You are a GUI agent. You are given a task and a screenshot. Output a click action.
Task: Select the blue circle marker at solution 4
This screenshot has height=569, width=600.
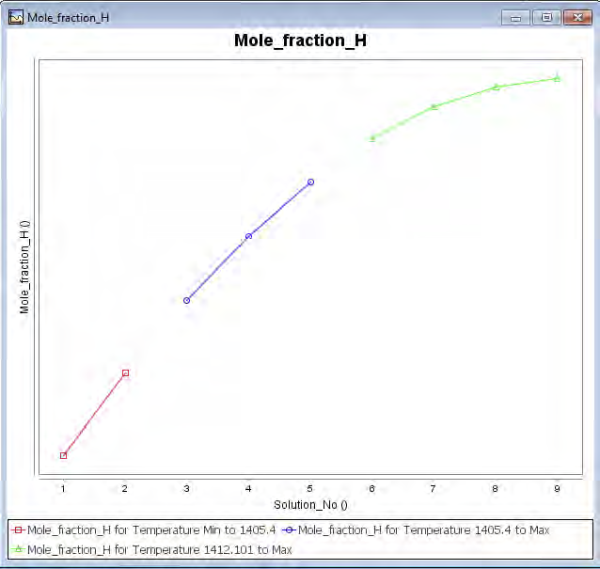coord(248,236)
